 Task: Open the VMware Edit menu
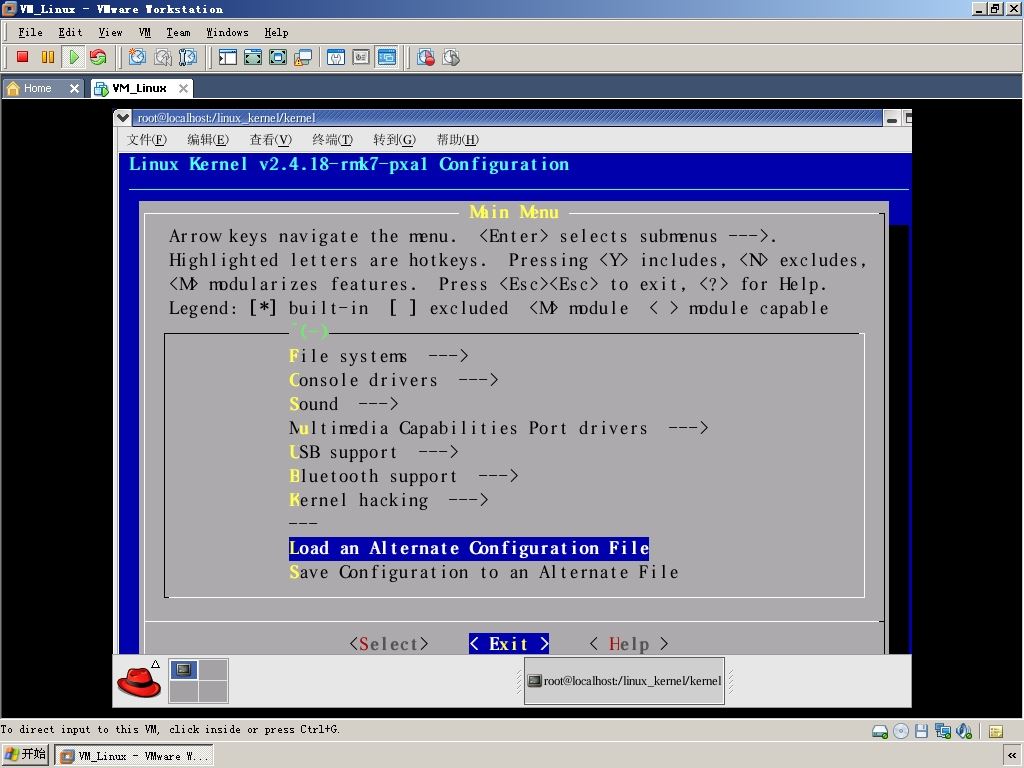(71, 32)
